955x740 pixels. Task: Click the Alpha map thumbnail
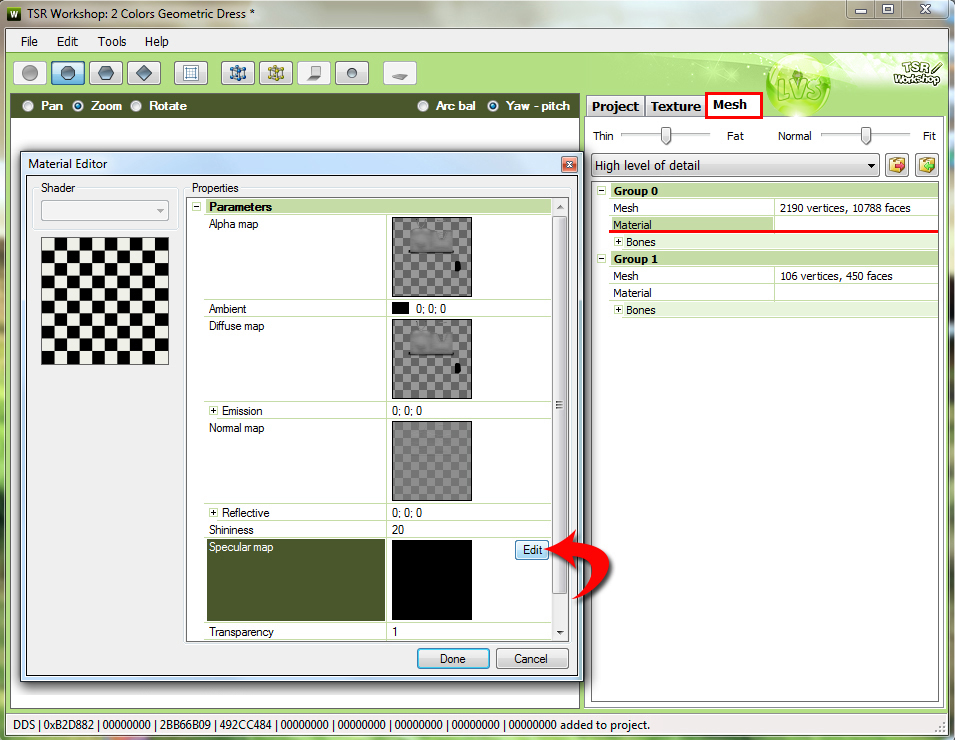click(432, 257)
